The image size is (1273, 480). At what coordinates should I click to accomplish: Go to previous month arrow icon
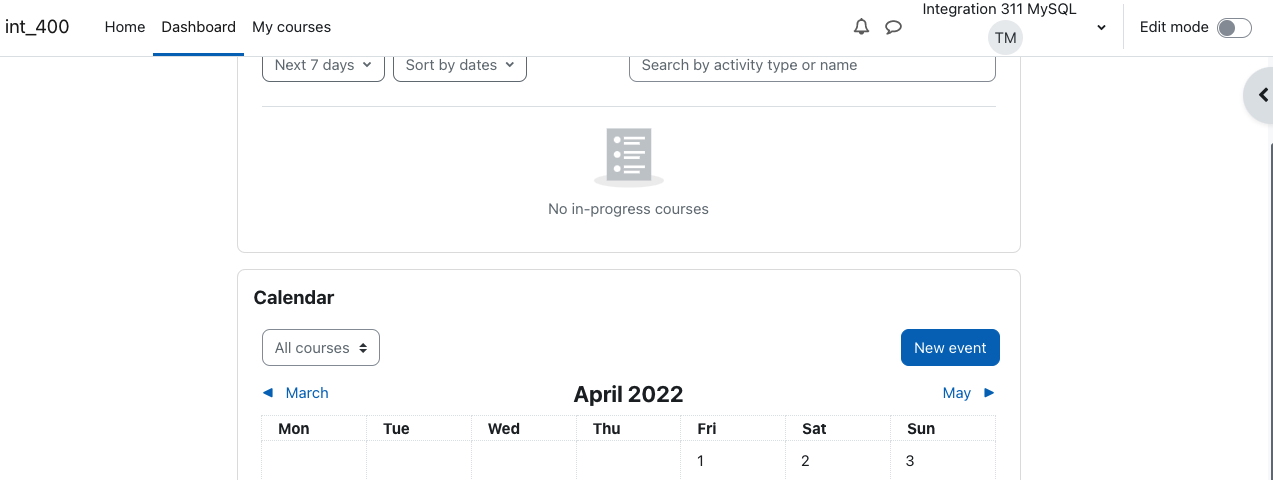tap(267, 393)
